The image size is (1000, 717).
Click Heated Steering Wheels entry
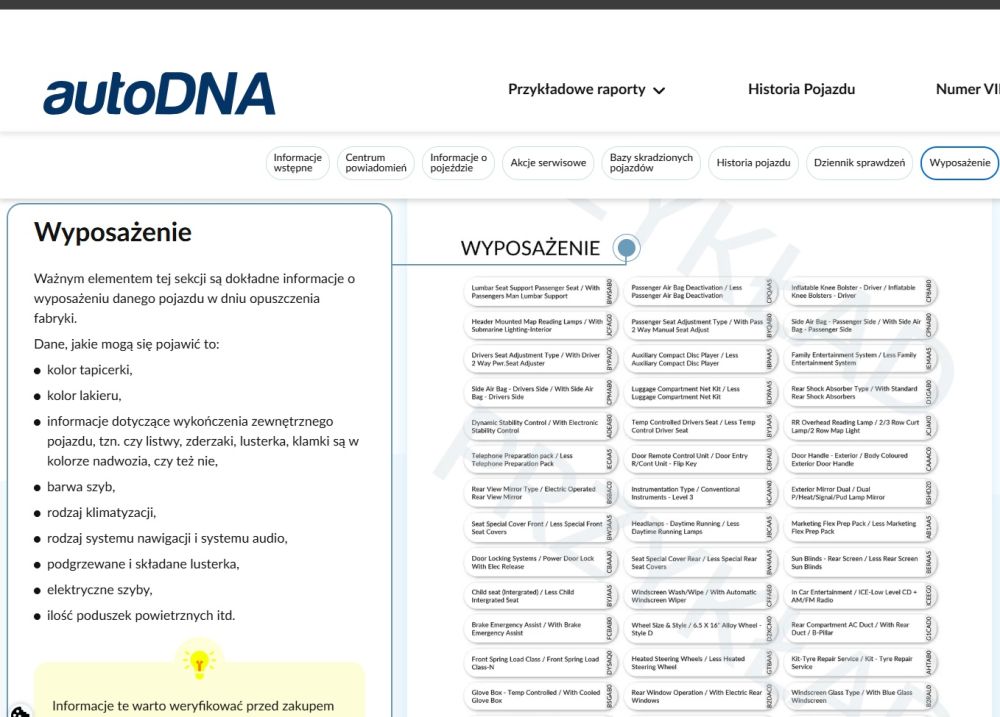coord(699,663)
